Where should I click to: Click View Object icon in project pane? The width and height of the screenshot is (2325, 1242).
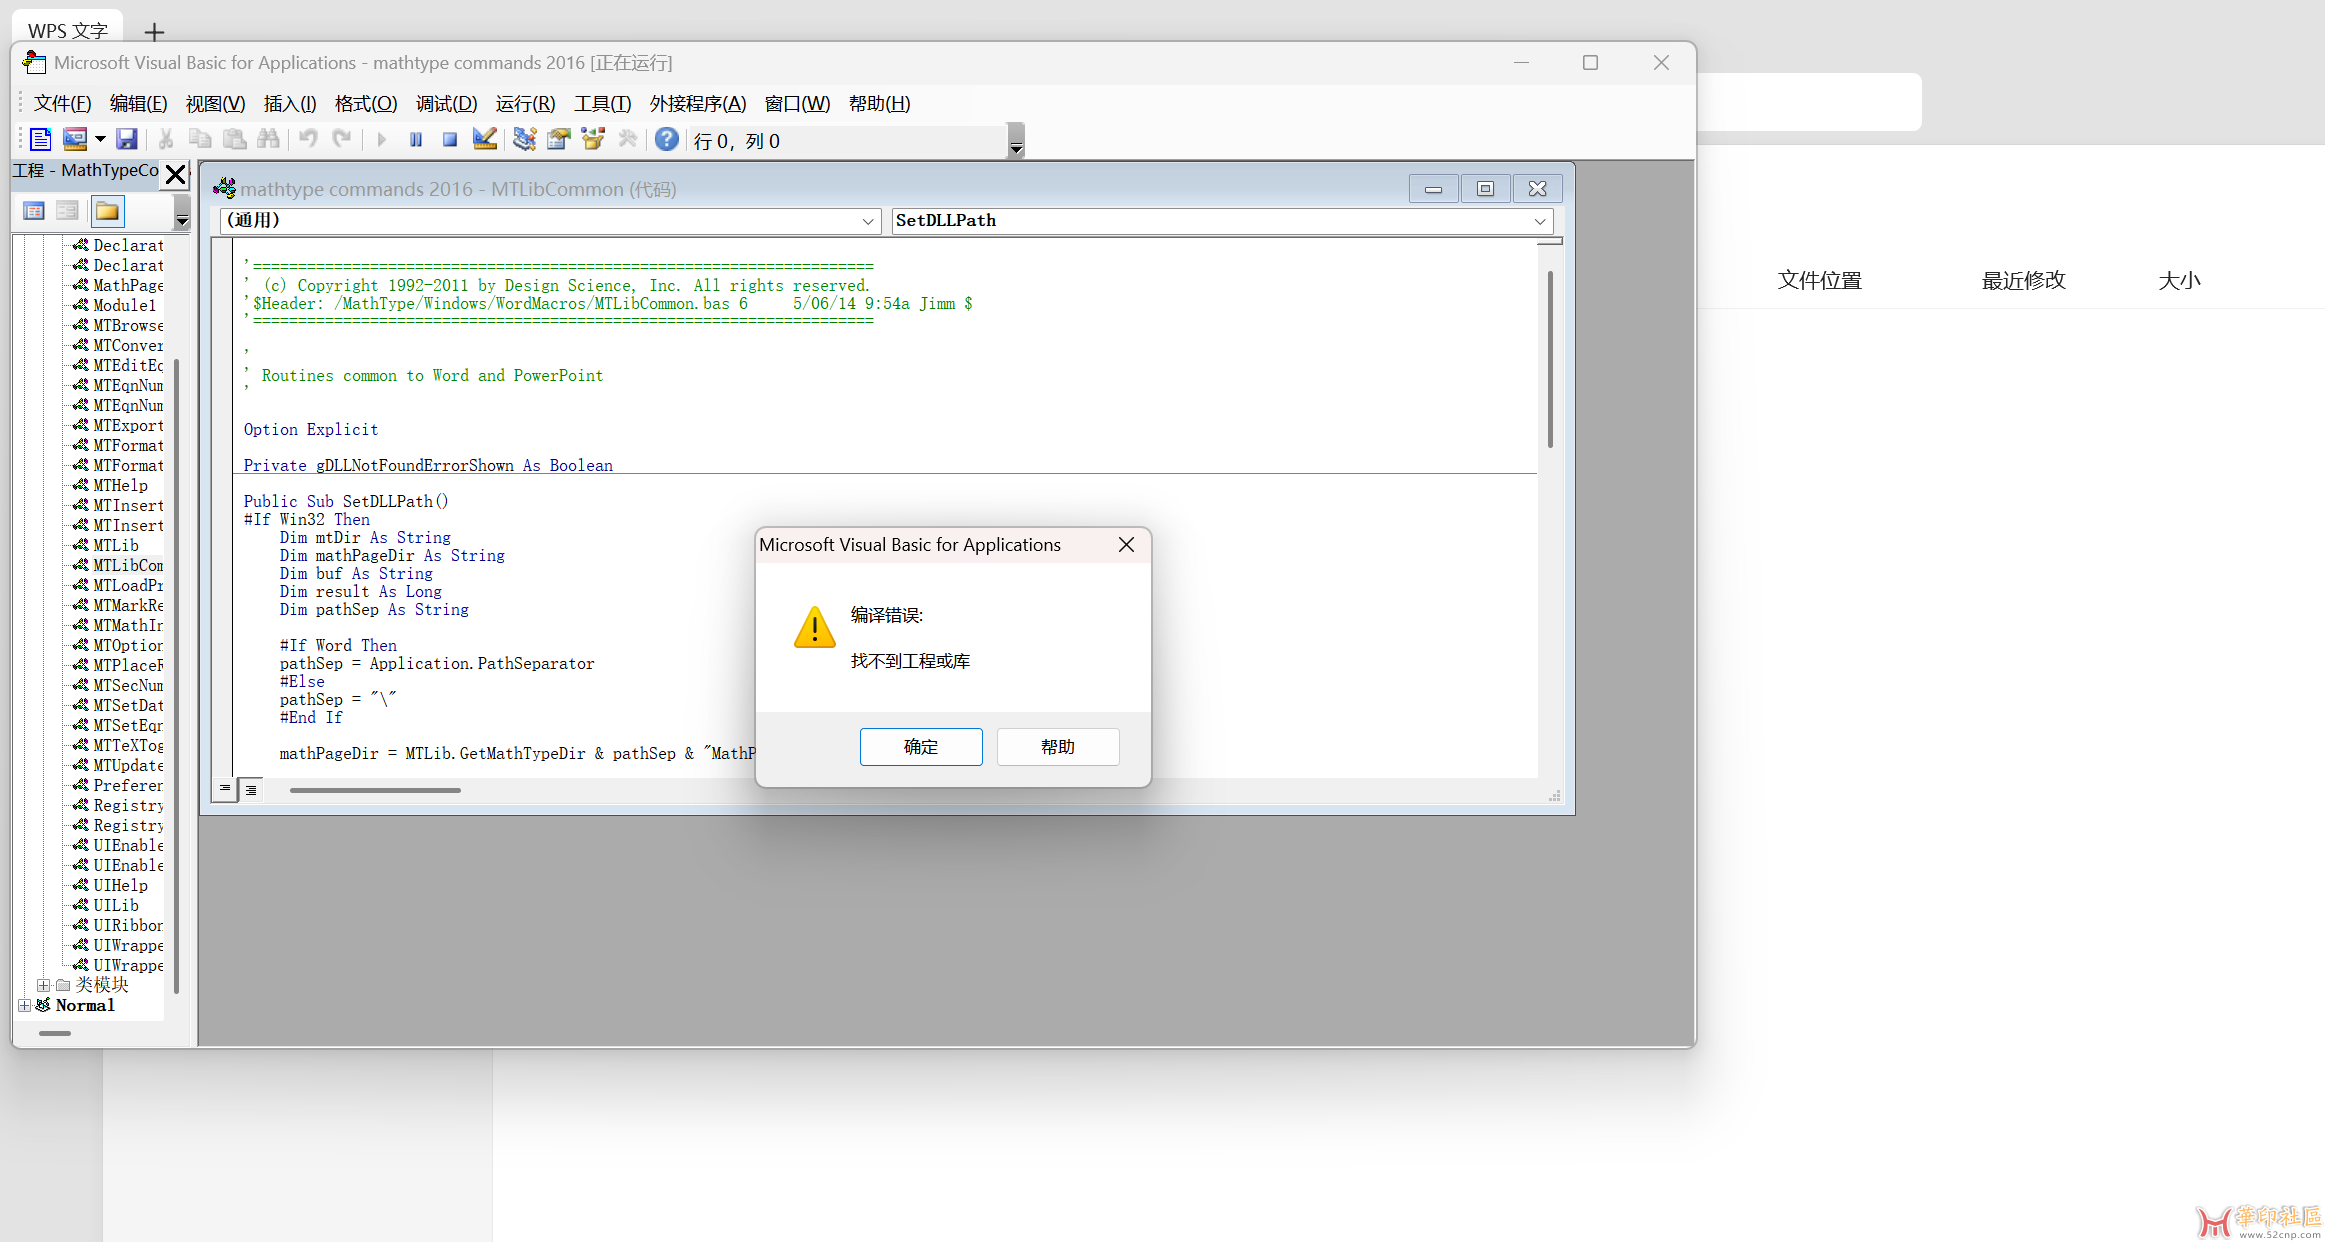click(68, 211)
